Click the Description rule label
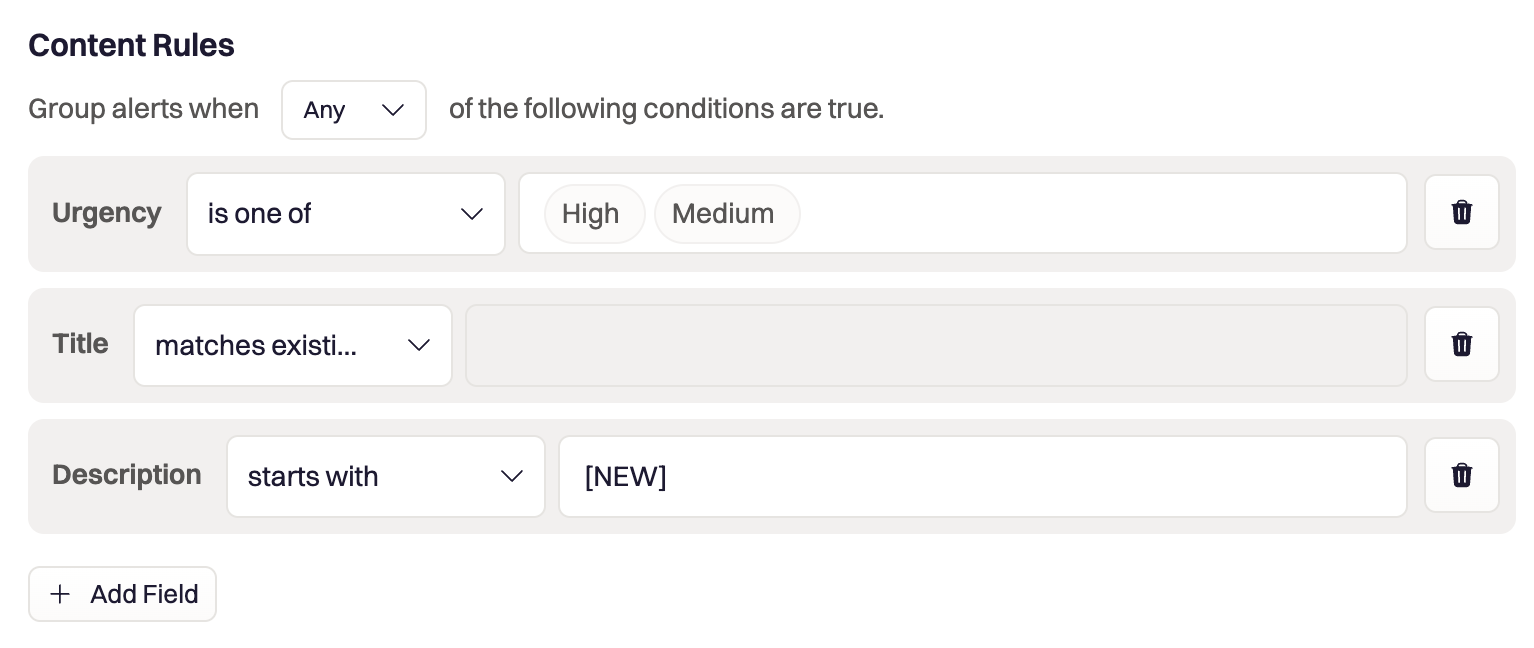 126,475
